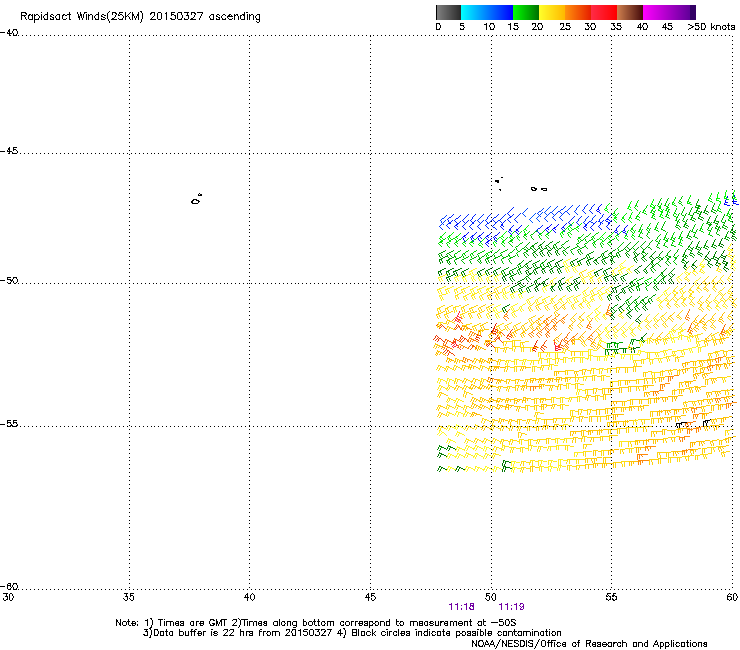Click the 'Rapidscat Winds(25KM) 20150327 ascending' title
This screenshot has height=650, width=740.
[x=140, y=17]
